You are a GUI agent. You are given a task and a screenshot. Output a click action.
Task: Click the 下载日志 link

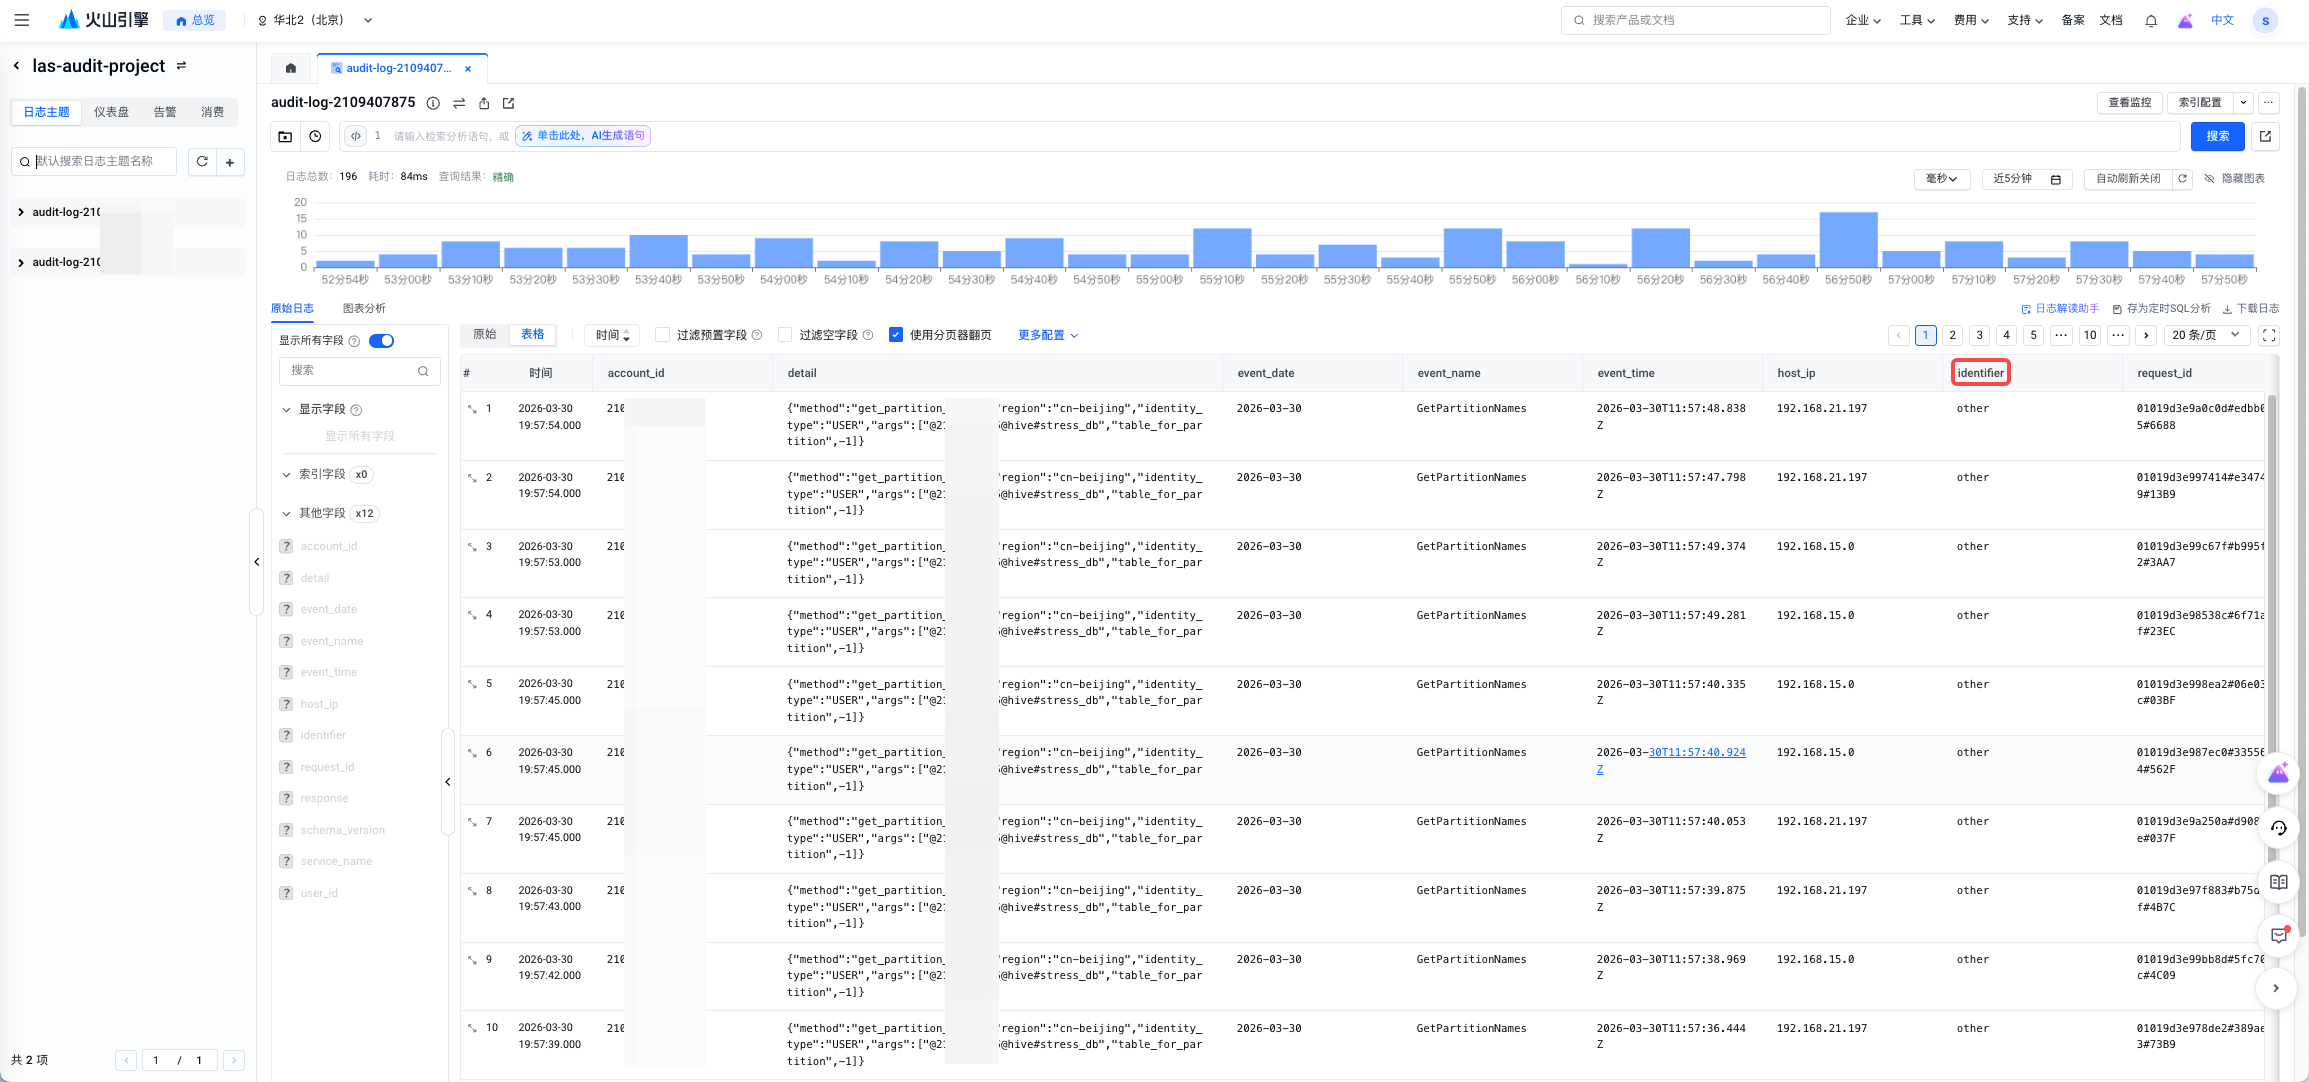click(2251, 308)
